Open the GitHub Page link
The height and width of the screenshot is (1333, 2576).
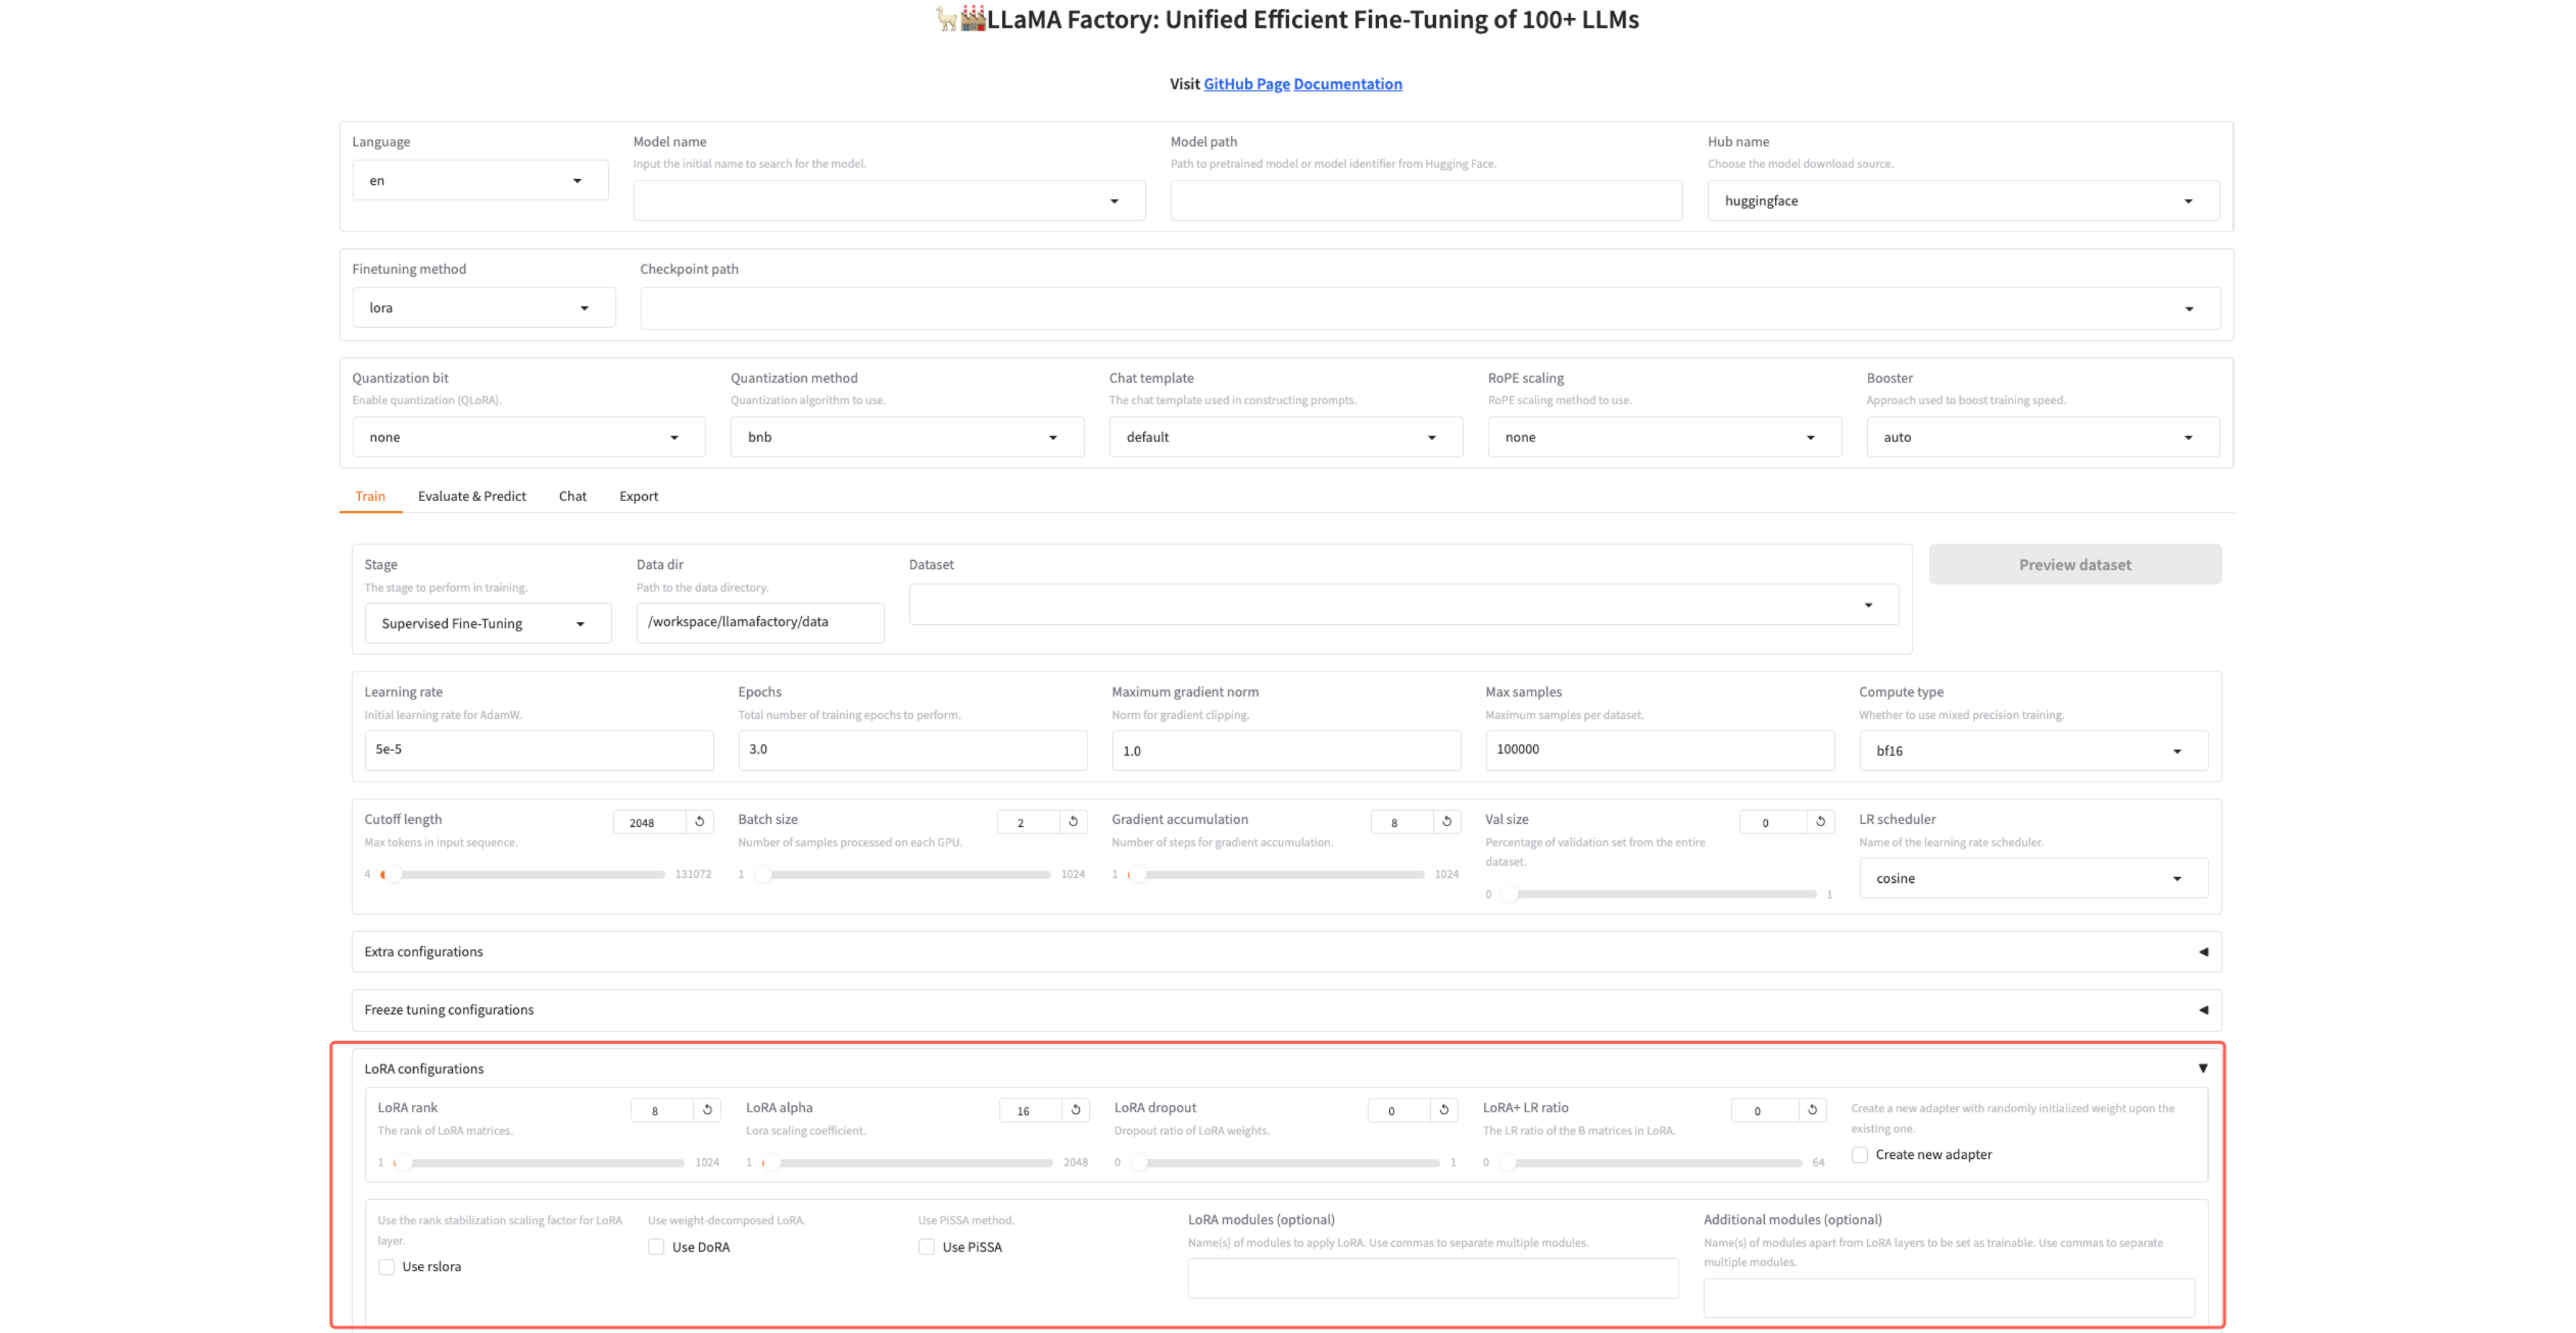[1246, 84]
